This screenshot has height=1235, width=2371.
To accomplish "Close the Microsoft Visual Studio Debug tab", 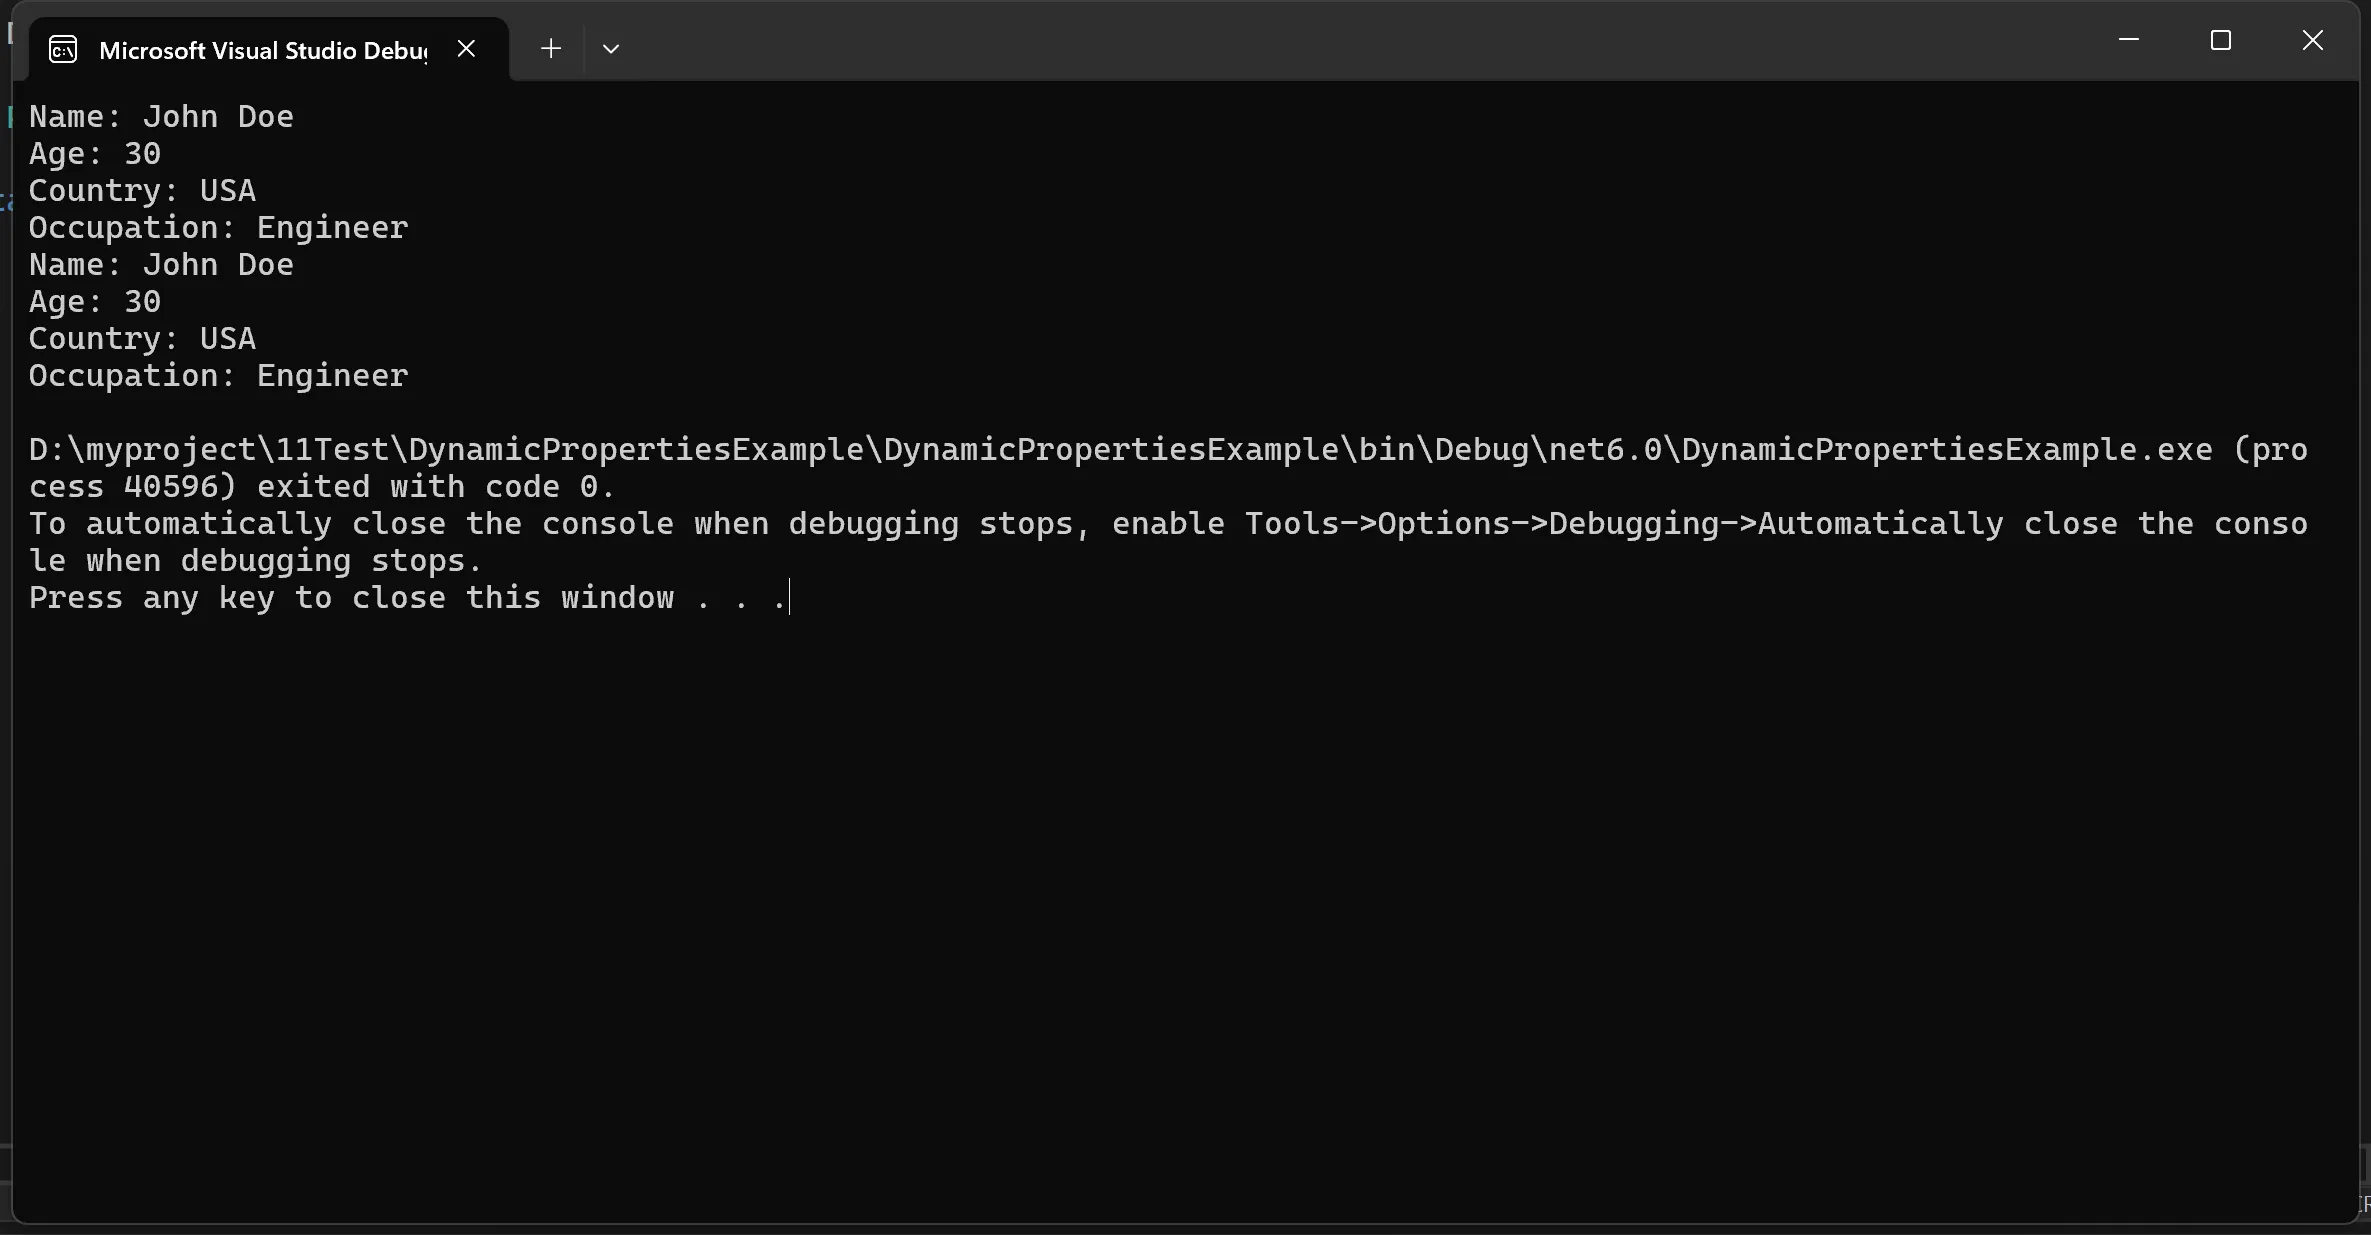I will [466, 49].
